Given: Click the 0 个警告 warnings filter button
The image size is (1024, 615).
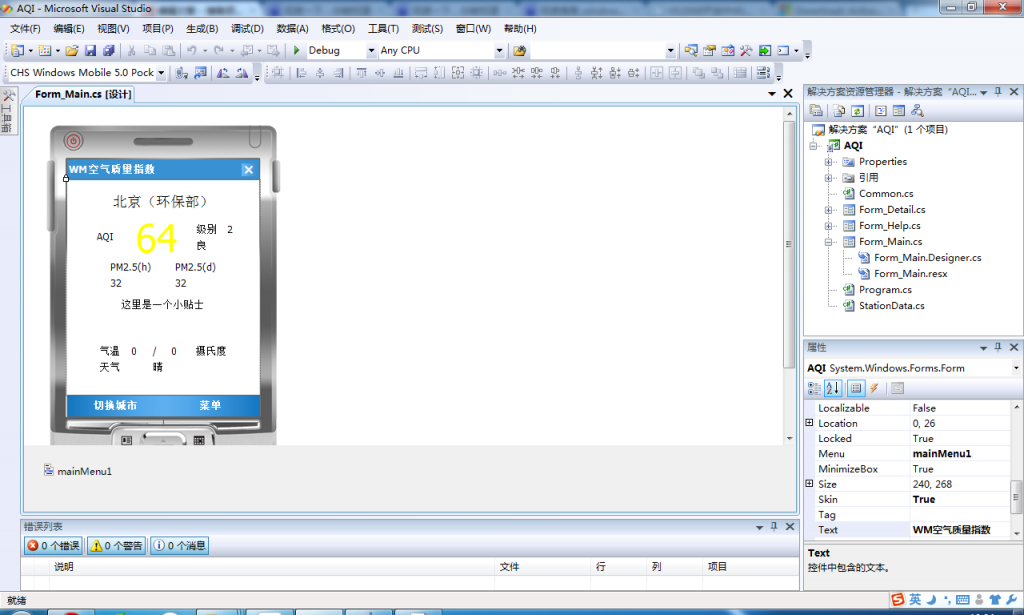Looking at the screenshot, I should [x=116, y=546].
